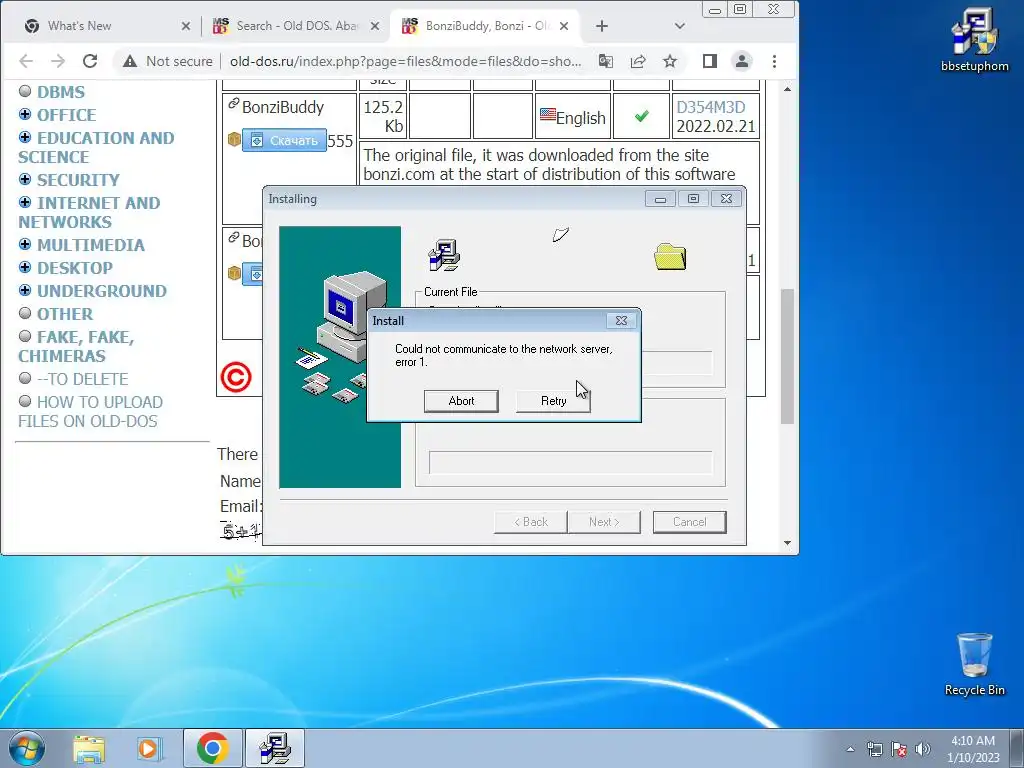Click the blue Скачать download button for BonziBuddy
Viewport: 1024px width, 768px height.
284,140
